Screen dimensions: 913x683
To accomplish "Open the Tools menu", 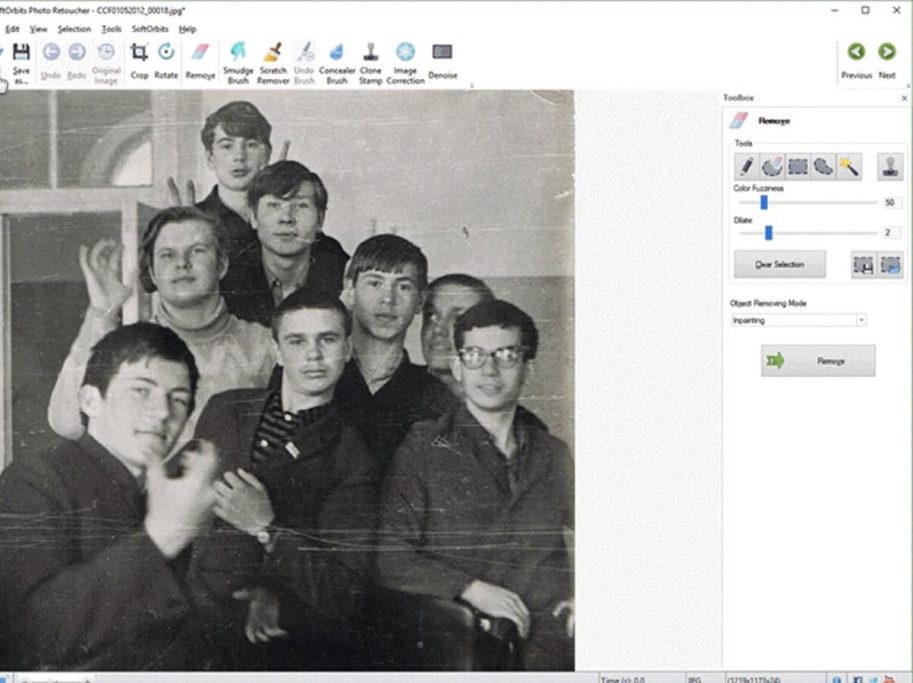I will [111, 29].
